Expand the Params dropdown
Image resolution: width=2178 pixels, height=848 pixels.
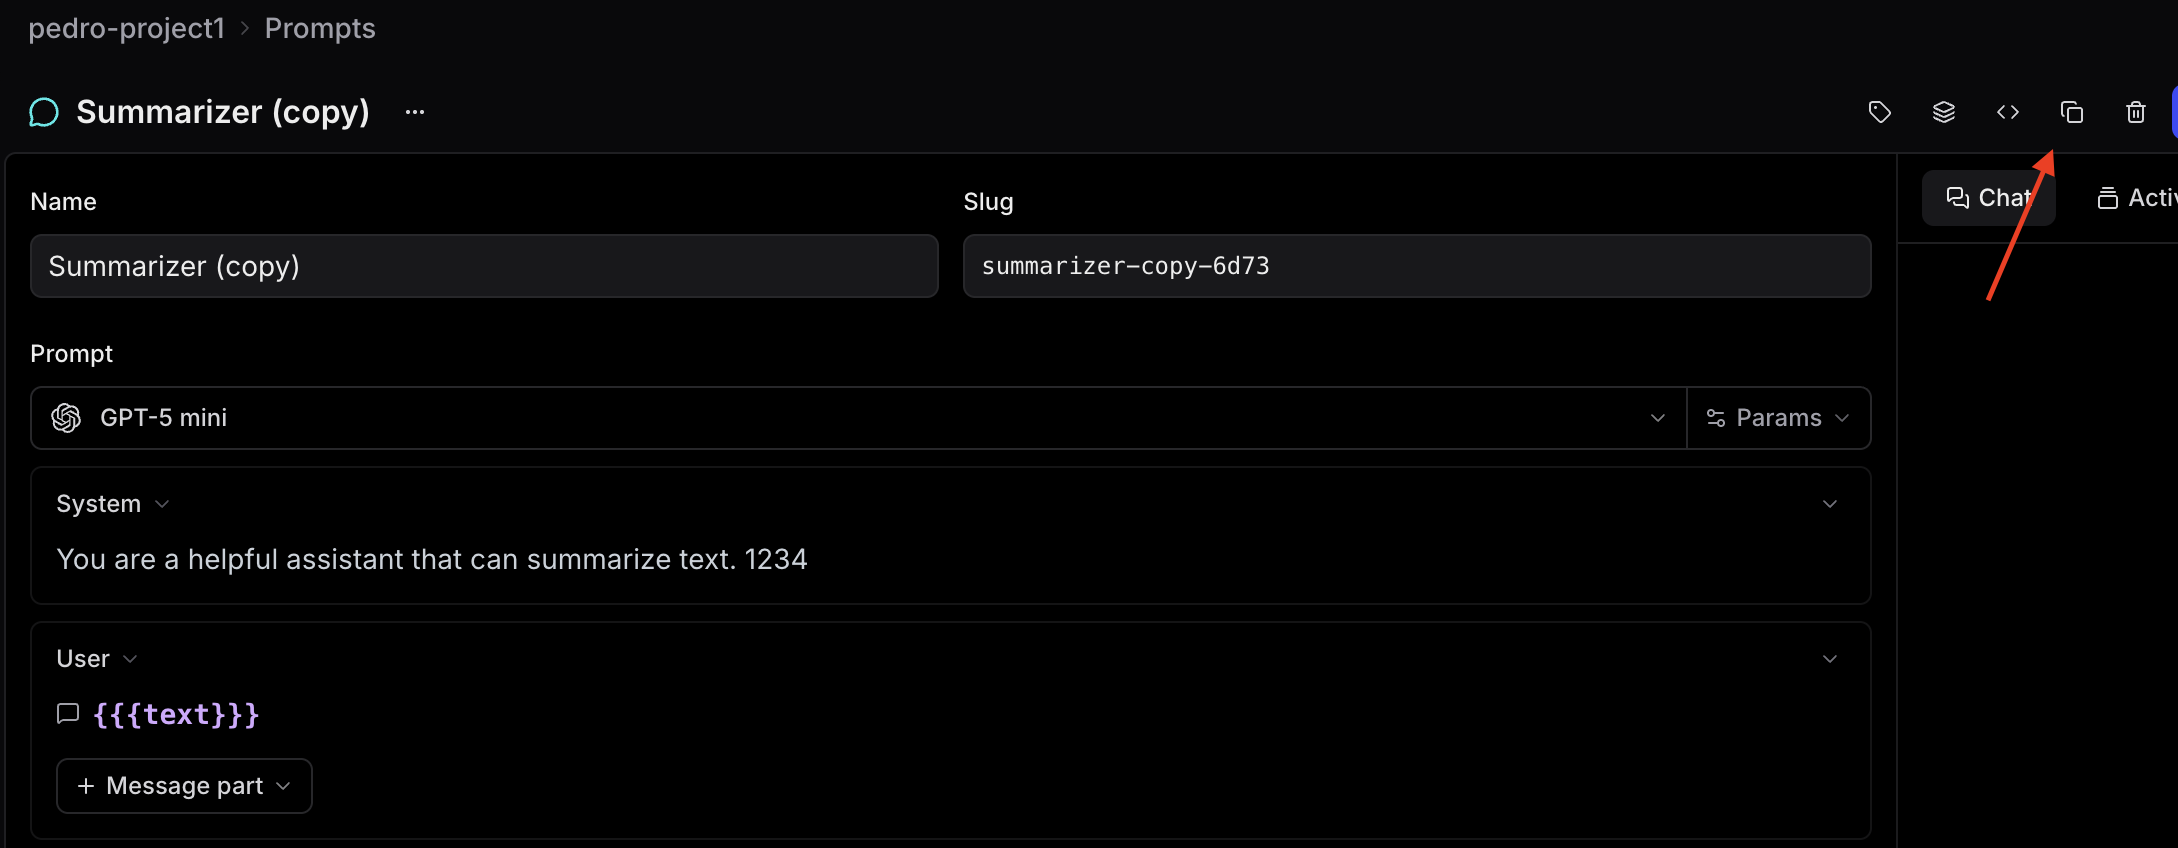pyautogui.click(x=1778, y=418)
